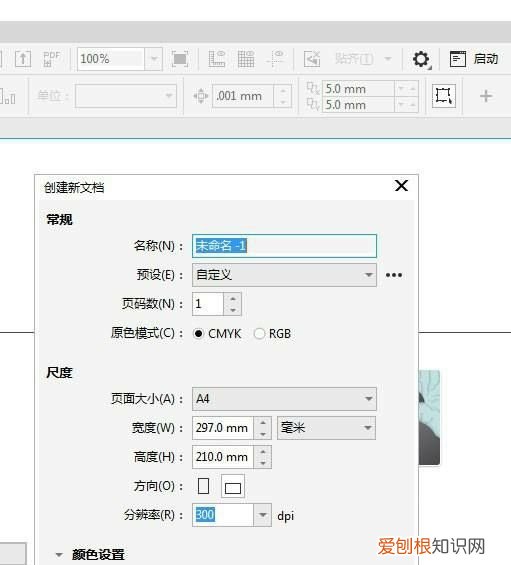Select landscape orientation icon

[233, 486]
